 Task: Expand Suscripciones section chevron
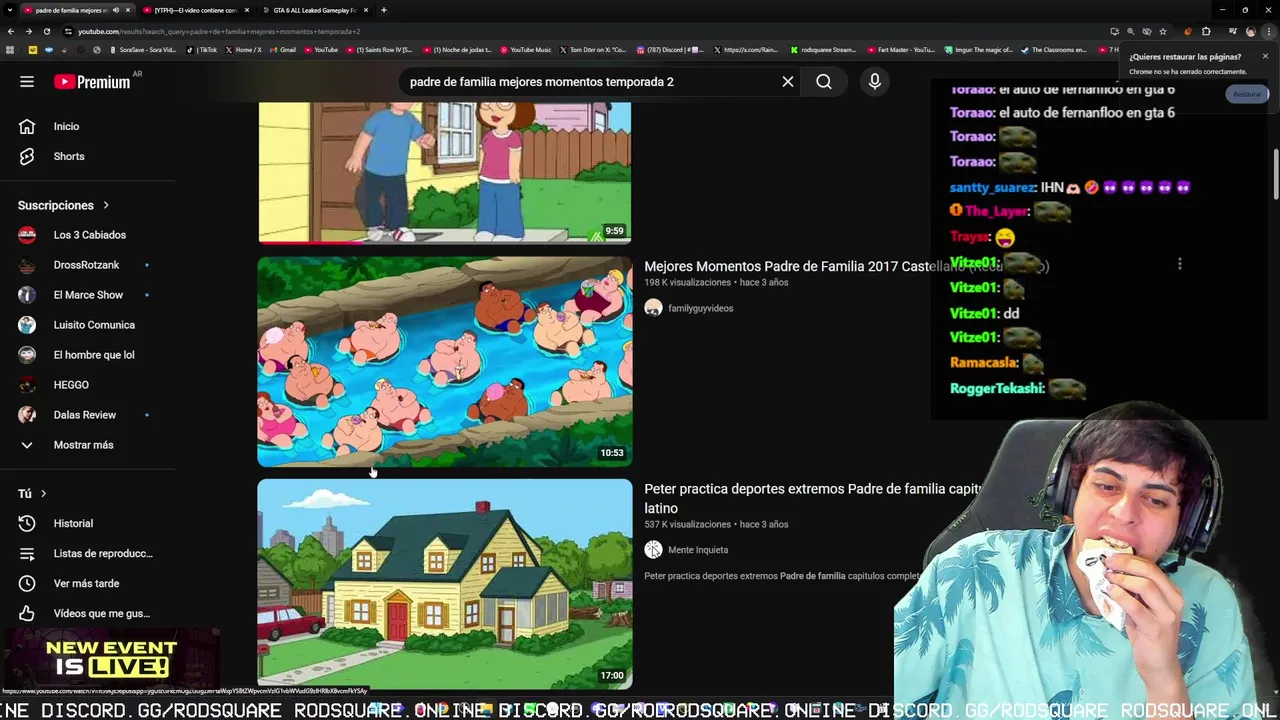pyautogui.click(x=106, y=205)
